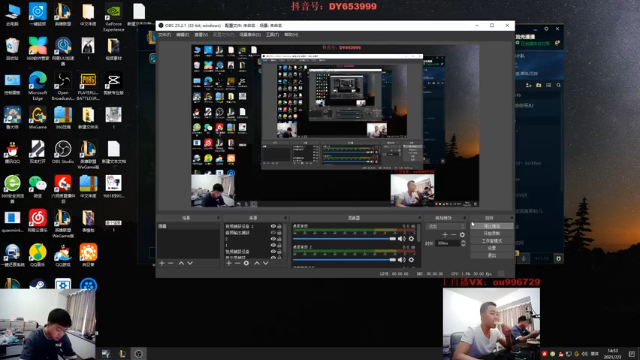Open QQ Music desktop shortcut
640x360 pixels.
tap(38, 255)
